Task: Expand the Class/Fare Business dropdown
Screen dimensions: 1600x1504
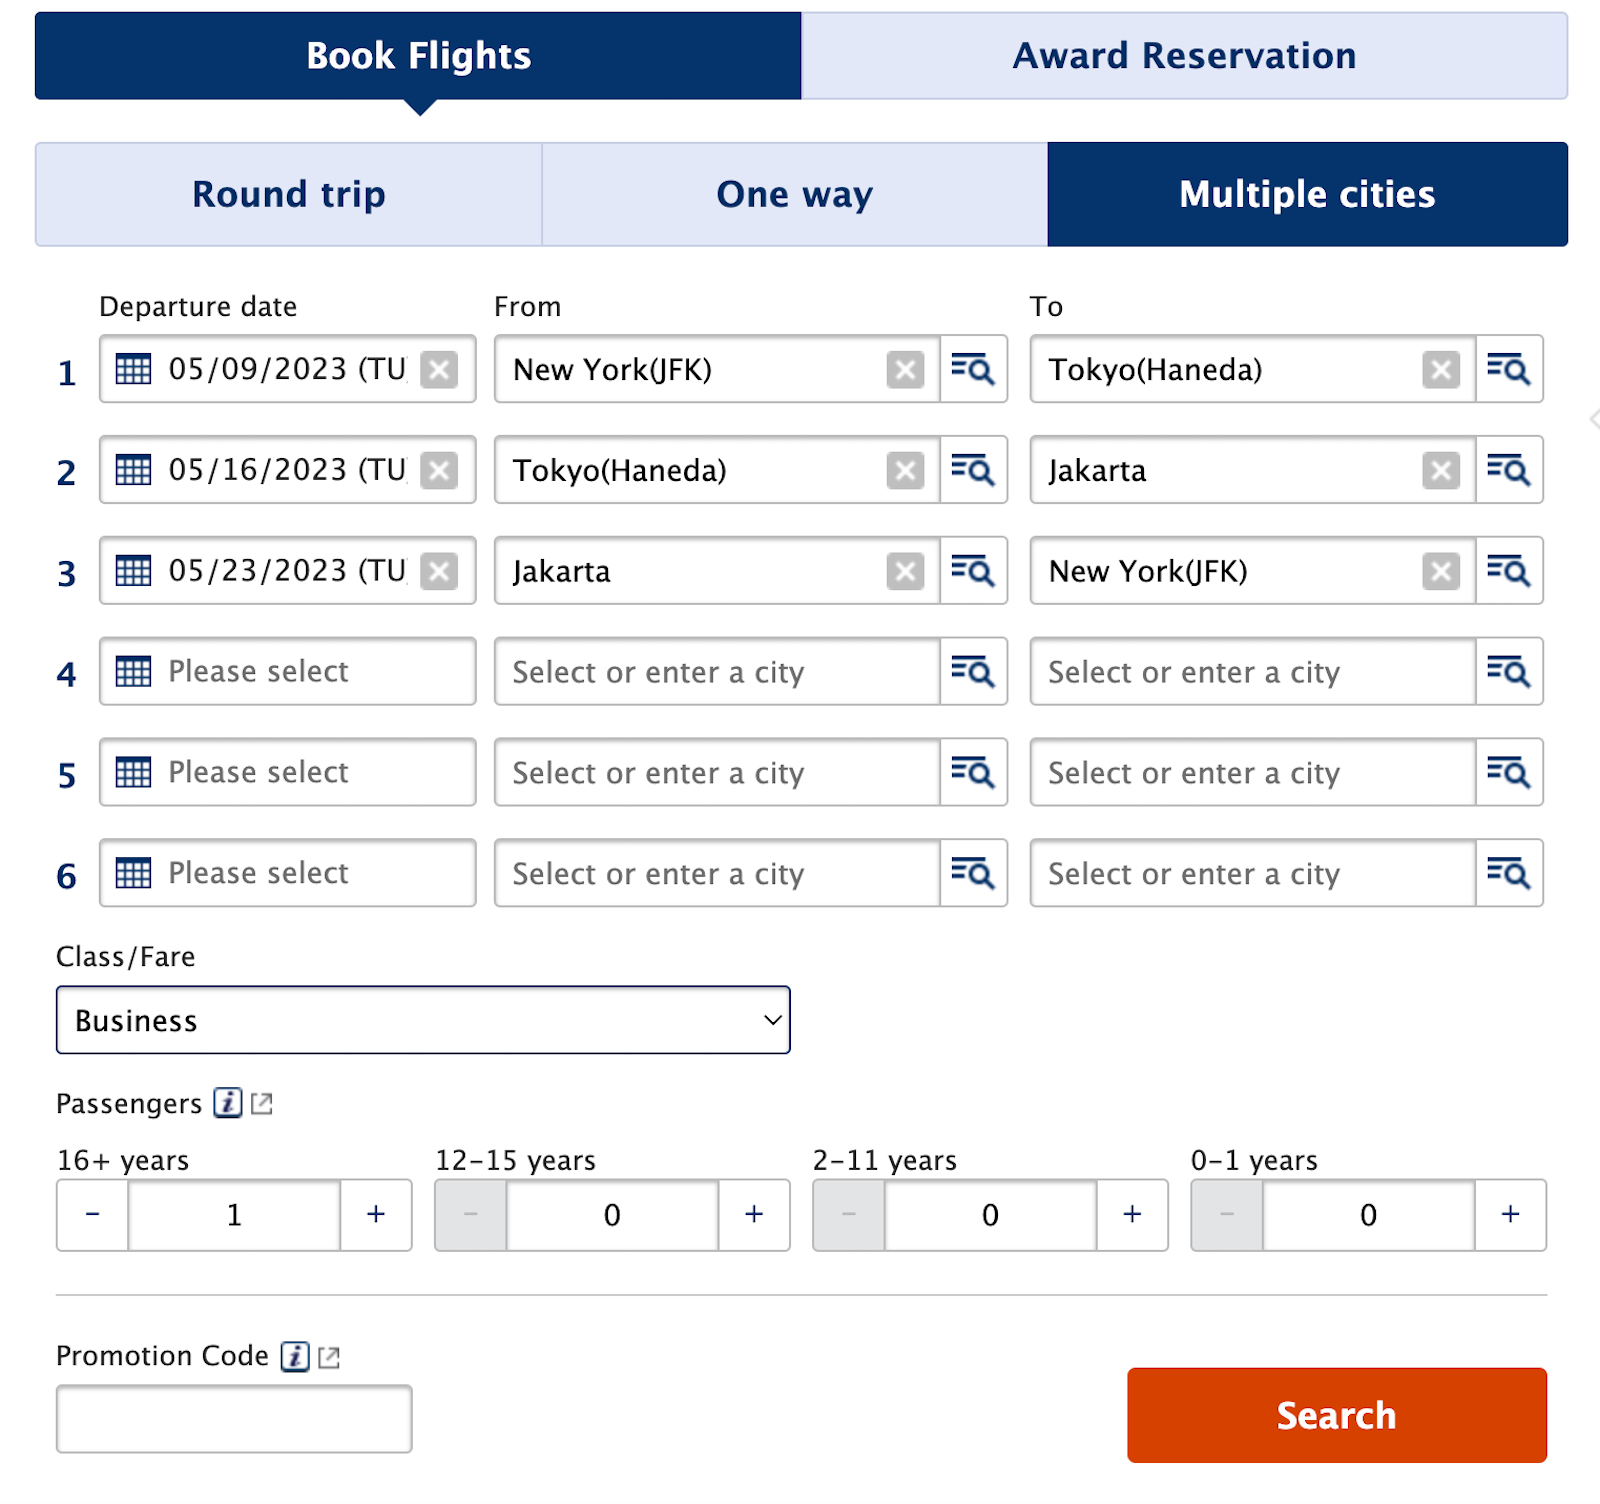Action: [x=423, y=1020]
